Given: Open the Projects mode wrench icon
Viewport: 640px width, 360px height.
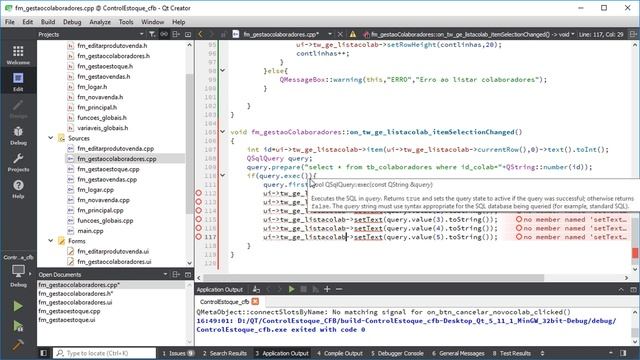Looking at the screenshot, I should click(18, 162).
